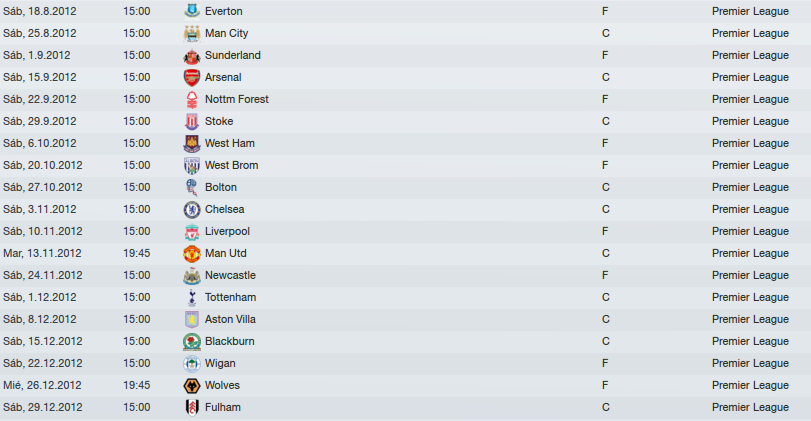Click the Newcastle team name

tap(230, 275)
